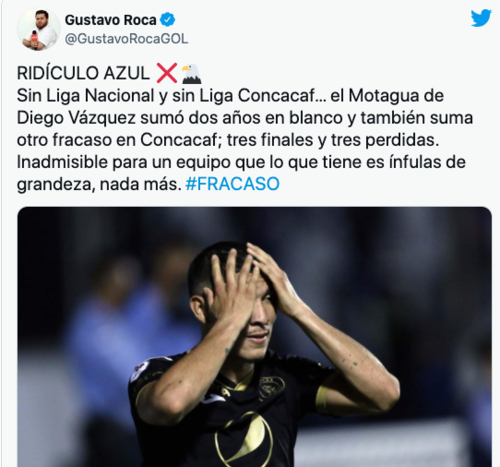The width and height of the screenshot is (500, 467).
Task: Click the eagle emoji after RIDÍCULO AZUL
Action: (191, 74)
